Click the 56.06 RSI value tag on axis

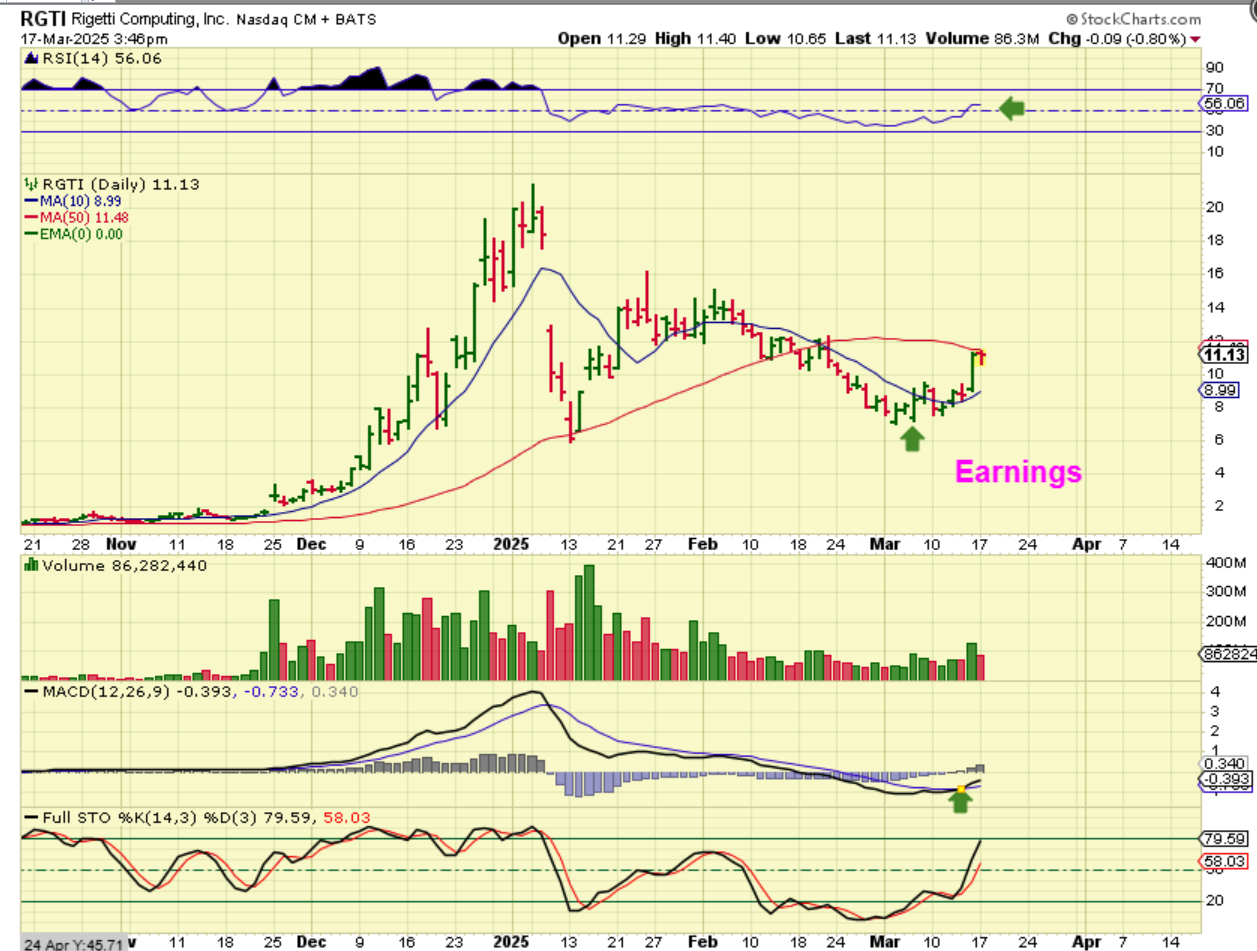click(x=1224, y=102)
